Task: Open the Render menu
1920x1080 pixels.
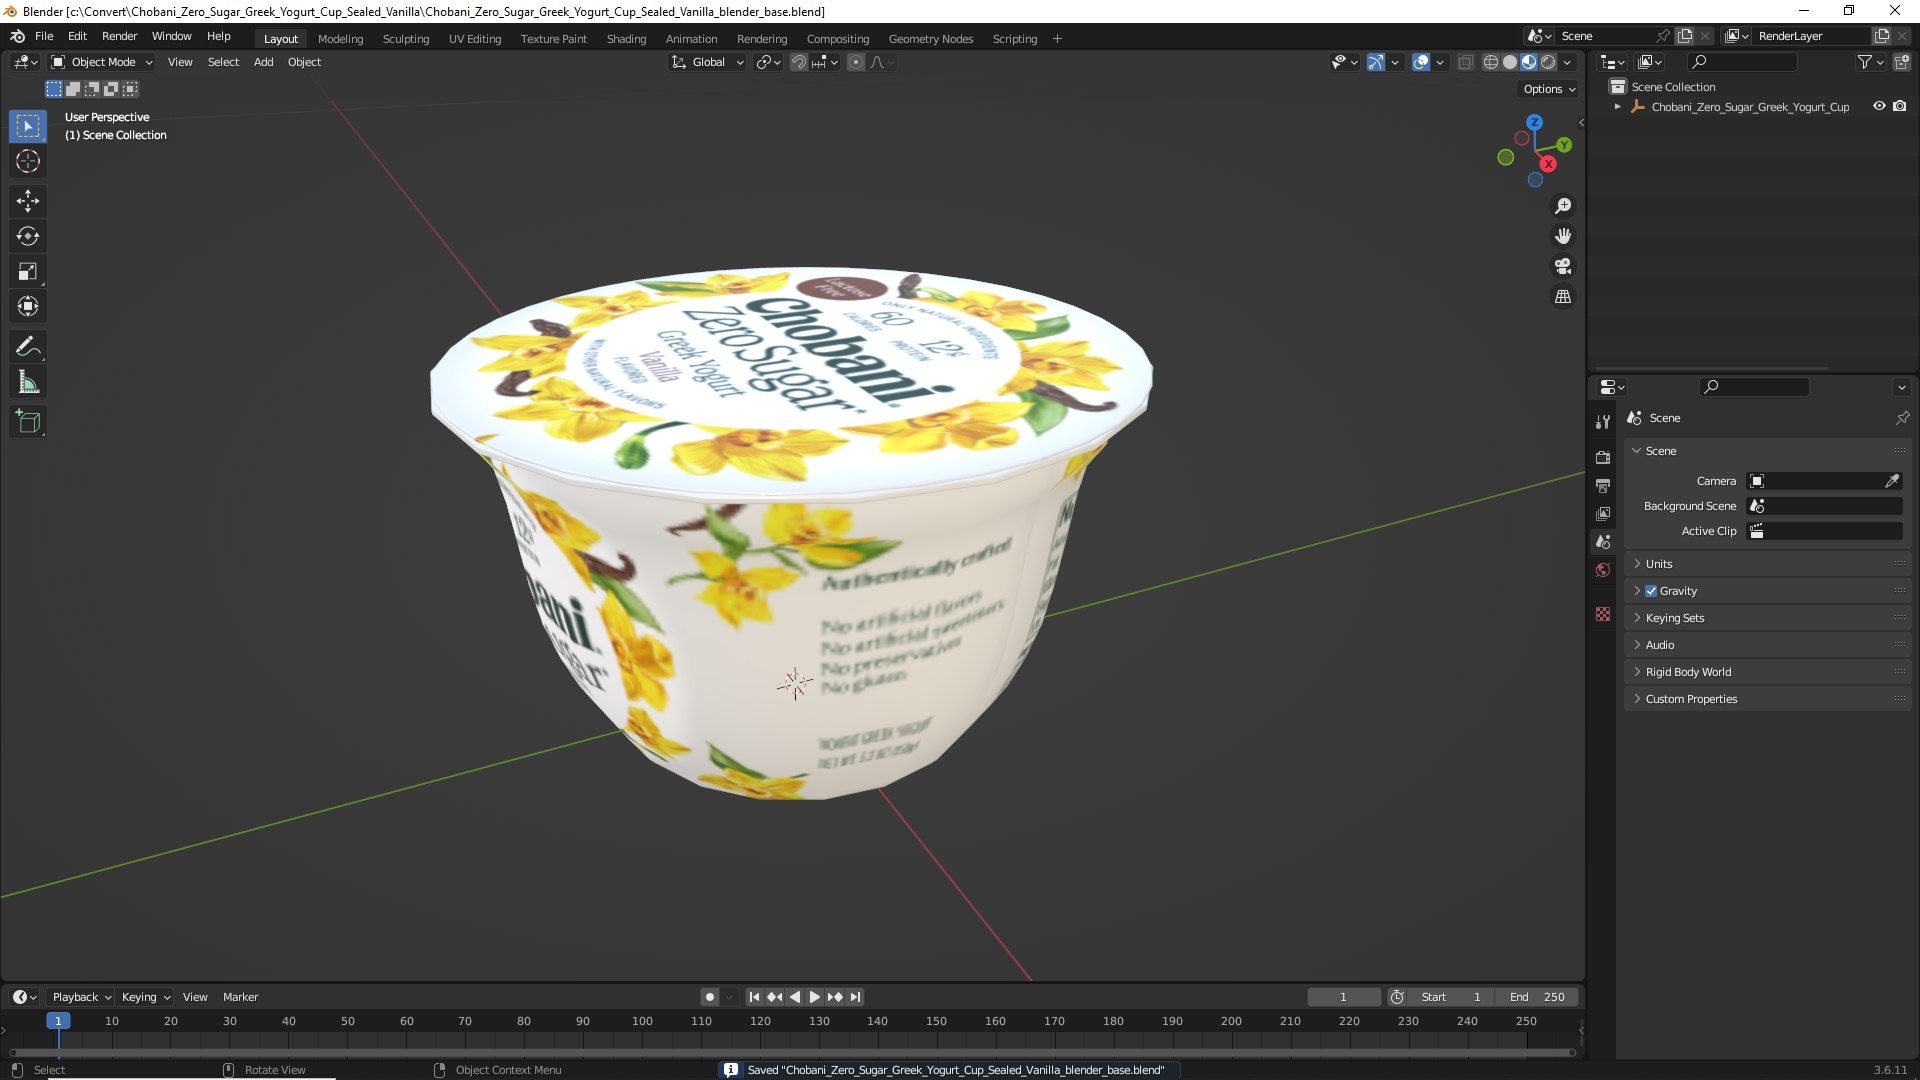Action: pos(119,36)
